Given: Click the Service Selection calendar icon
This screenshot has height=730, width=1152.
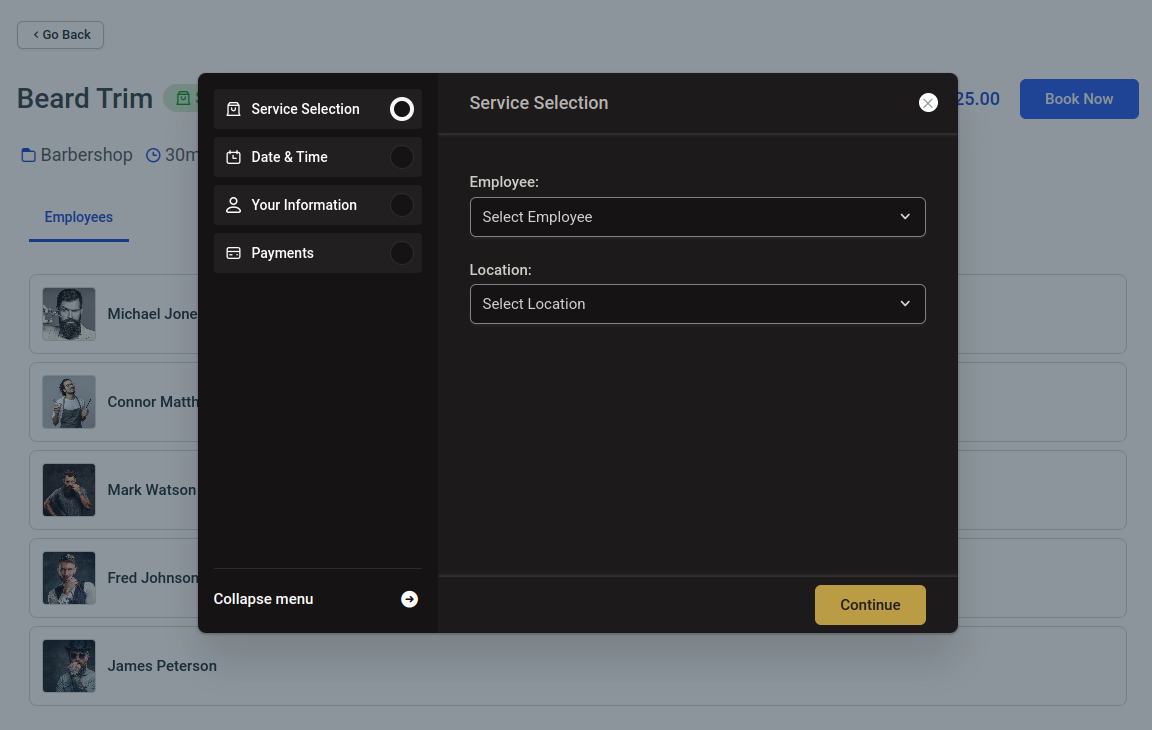Looking at the screenshot, I should 232,109.
